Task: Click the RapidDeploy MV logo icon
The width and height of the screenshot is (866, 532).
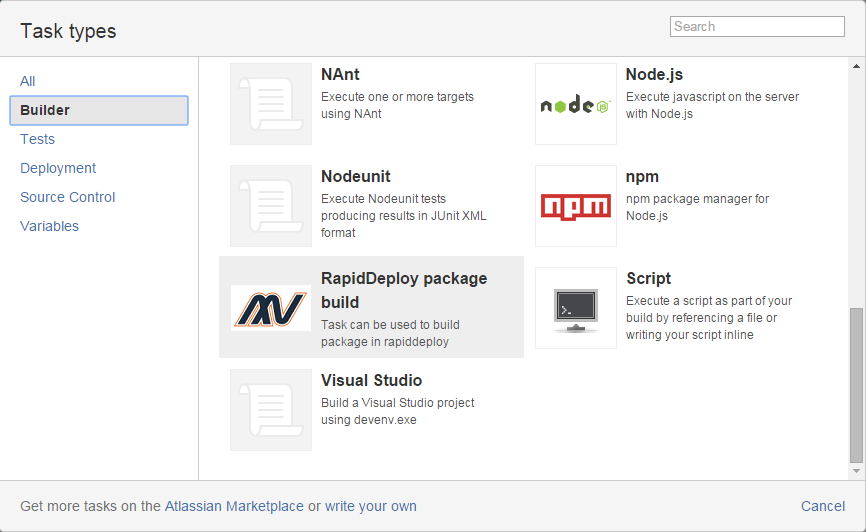Action: tap(271, 308)
